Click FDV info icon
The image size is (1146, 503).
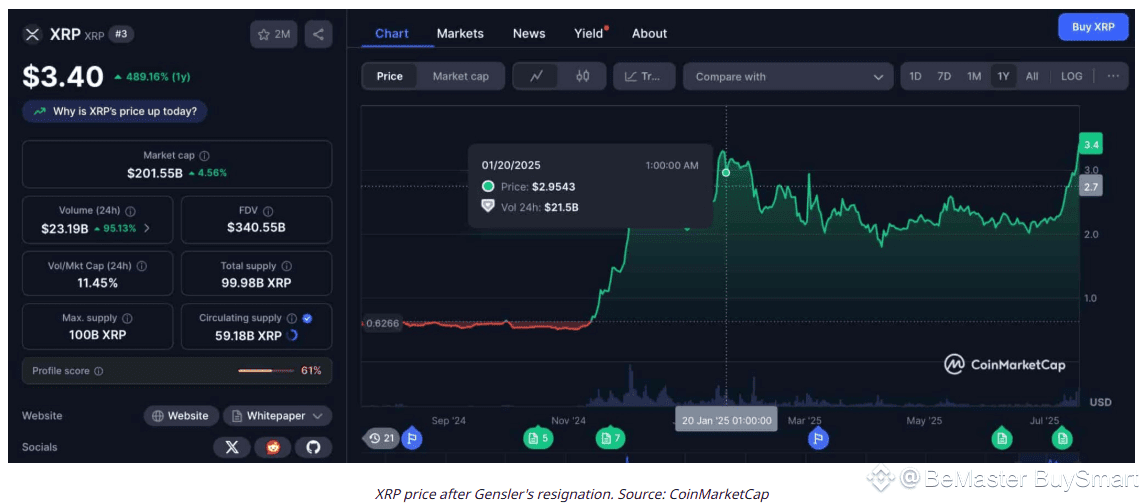(x=269, y=211)
